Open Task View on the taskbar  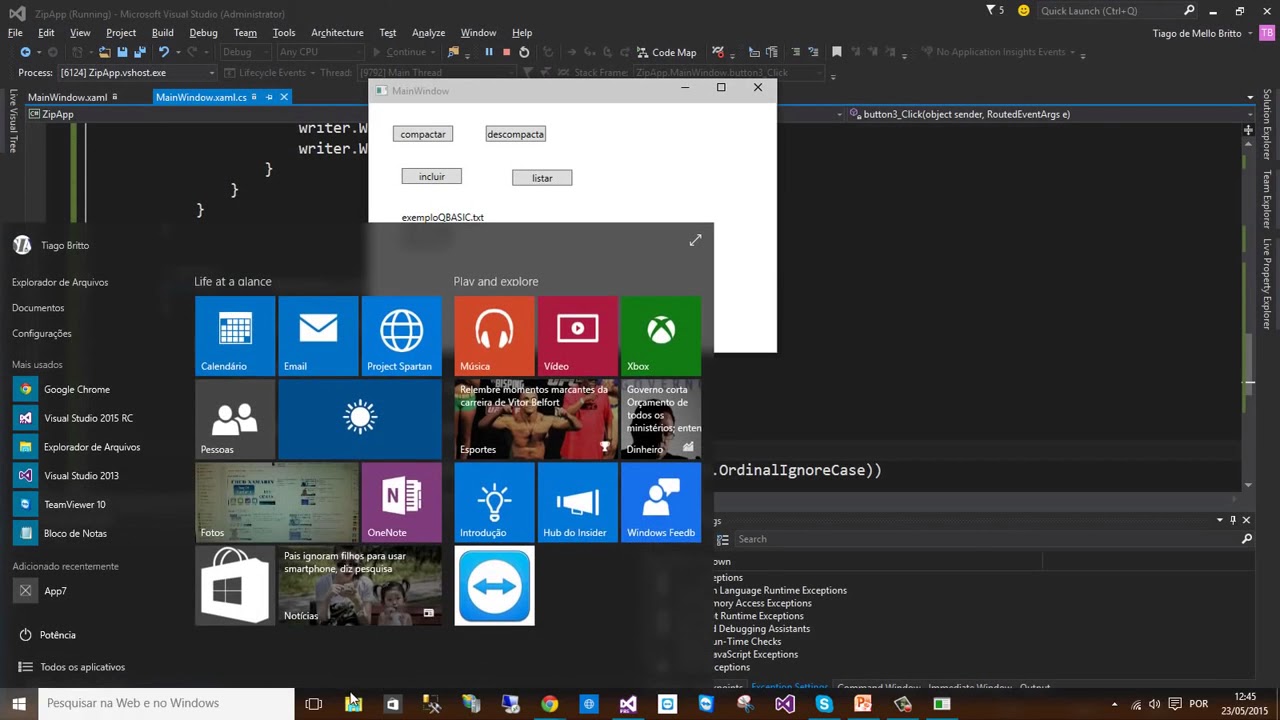pyautogui.click(x=314, y=704)
